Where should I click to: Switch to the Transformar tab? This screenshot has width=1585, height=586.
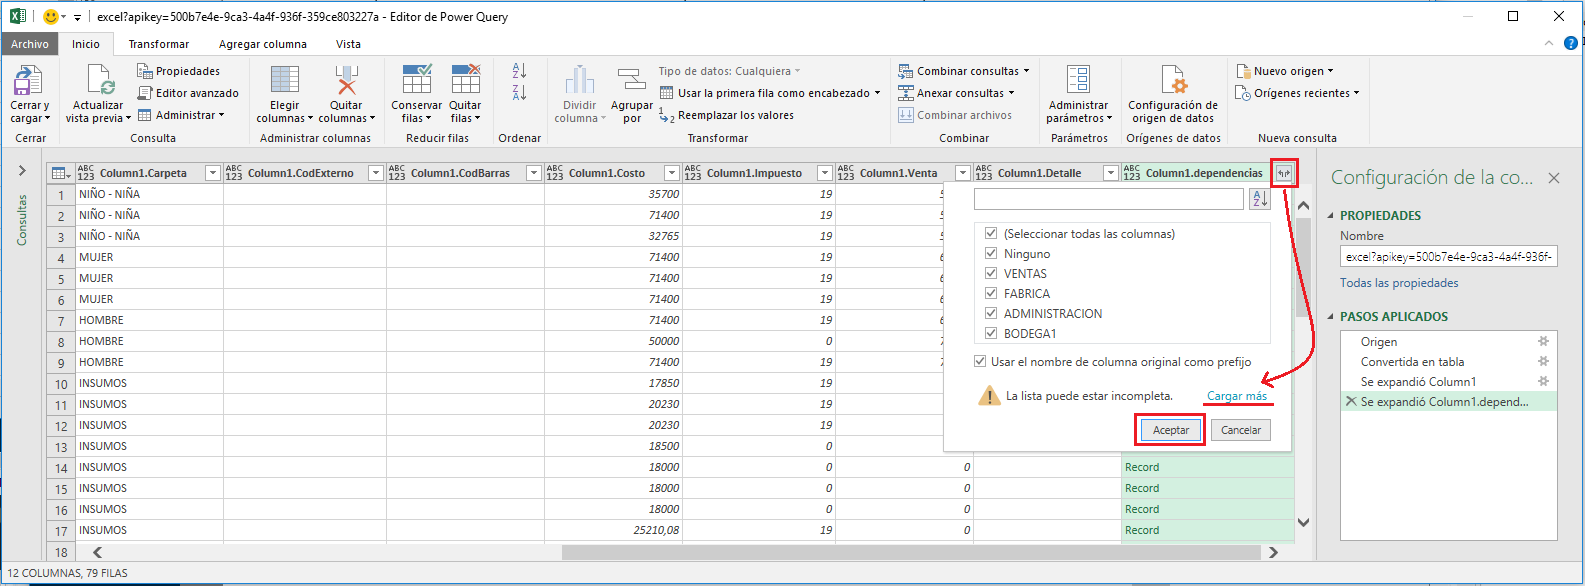coord(158,44)
